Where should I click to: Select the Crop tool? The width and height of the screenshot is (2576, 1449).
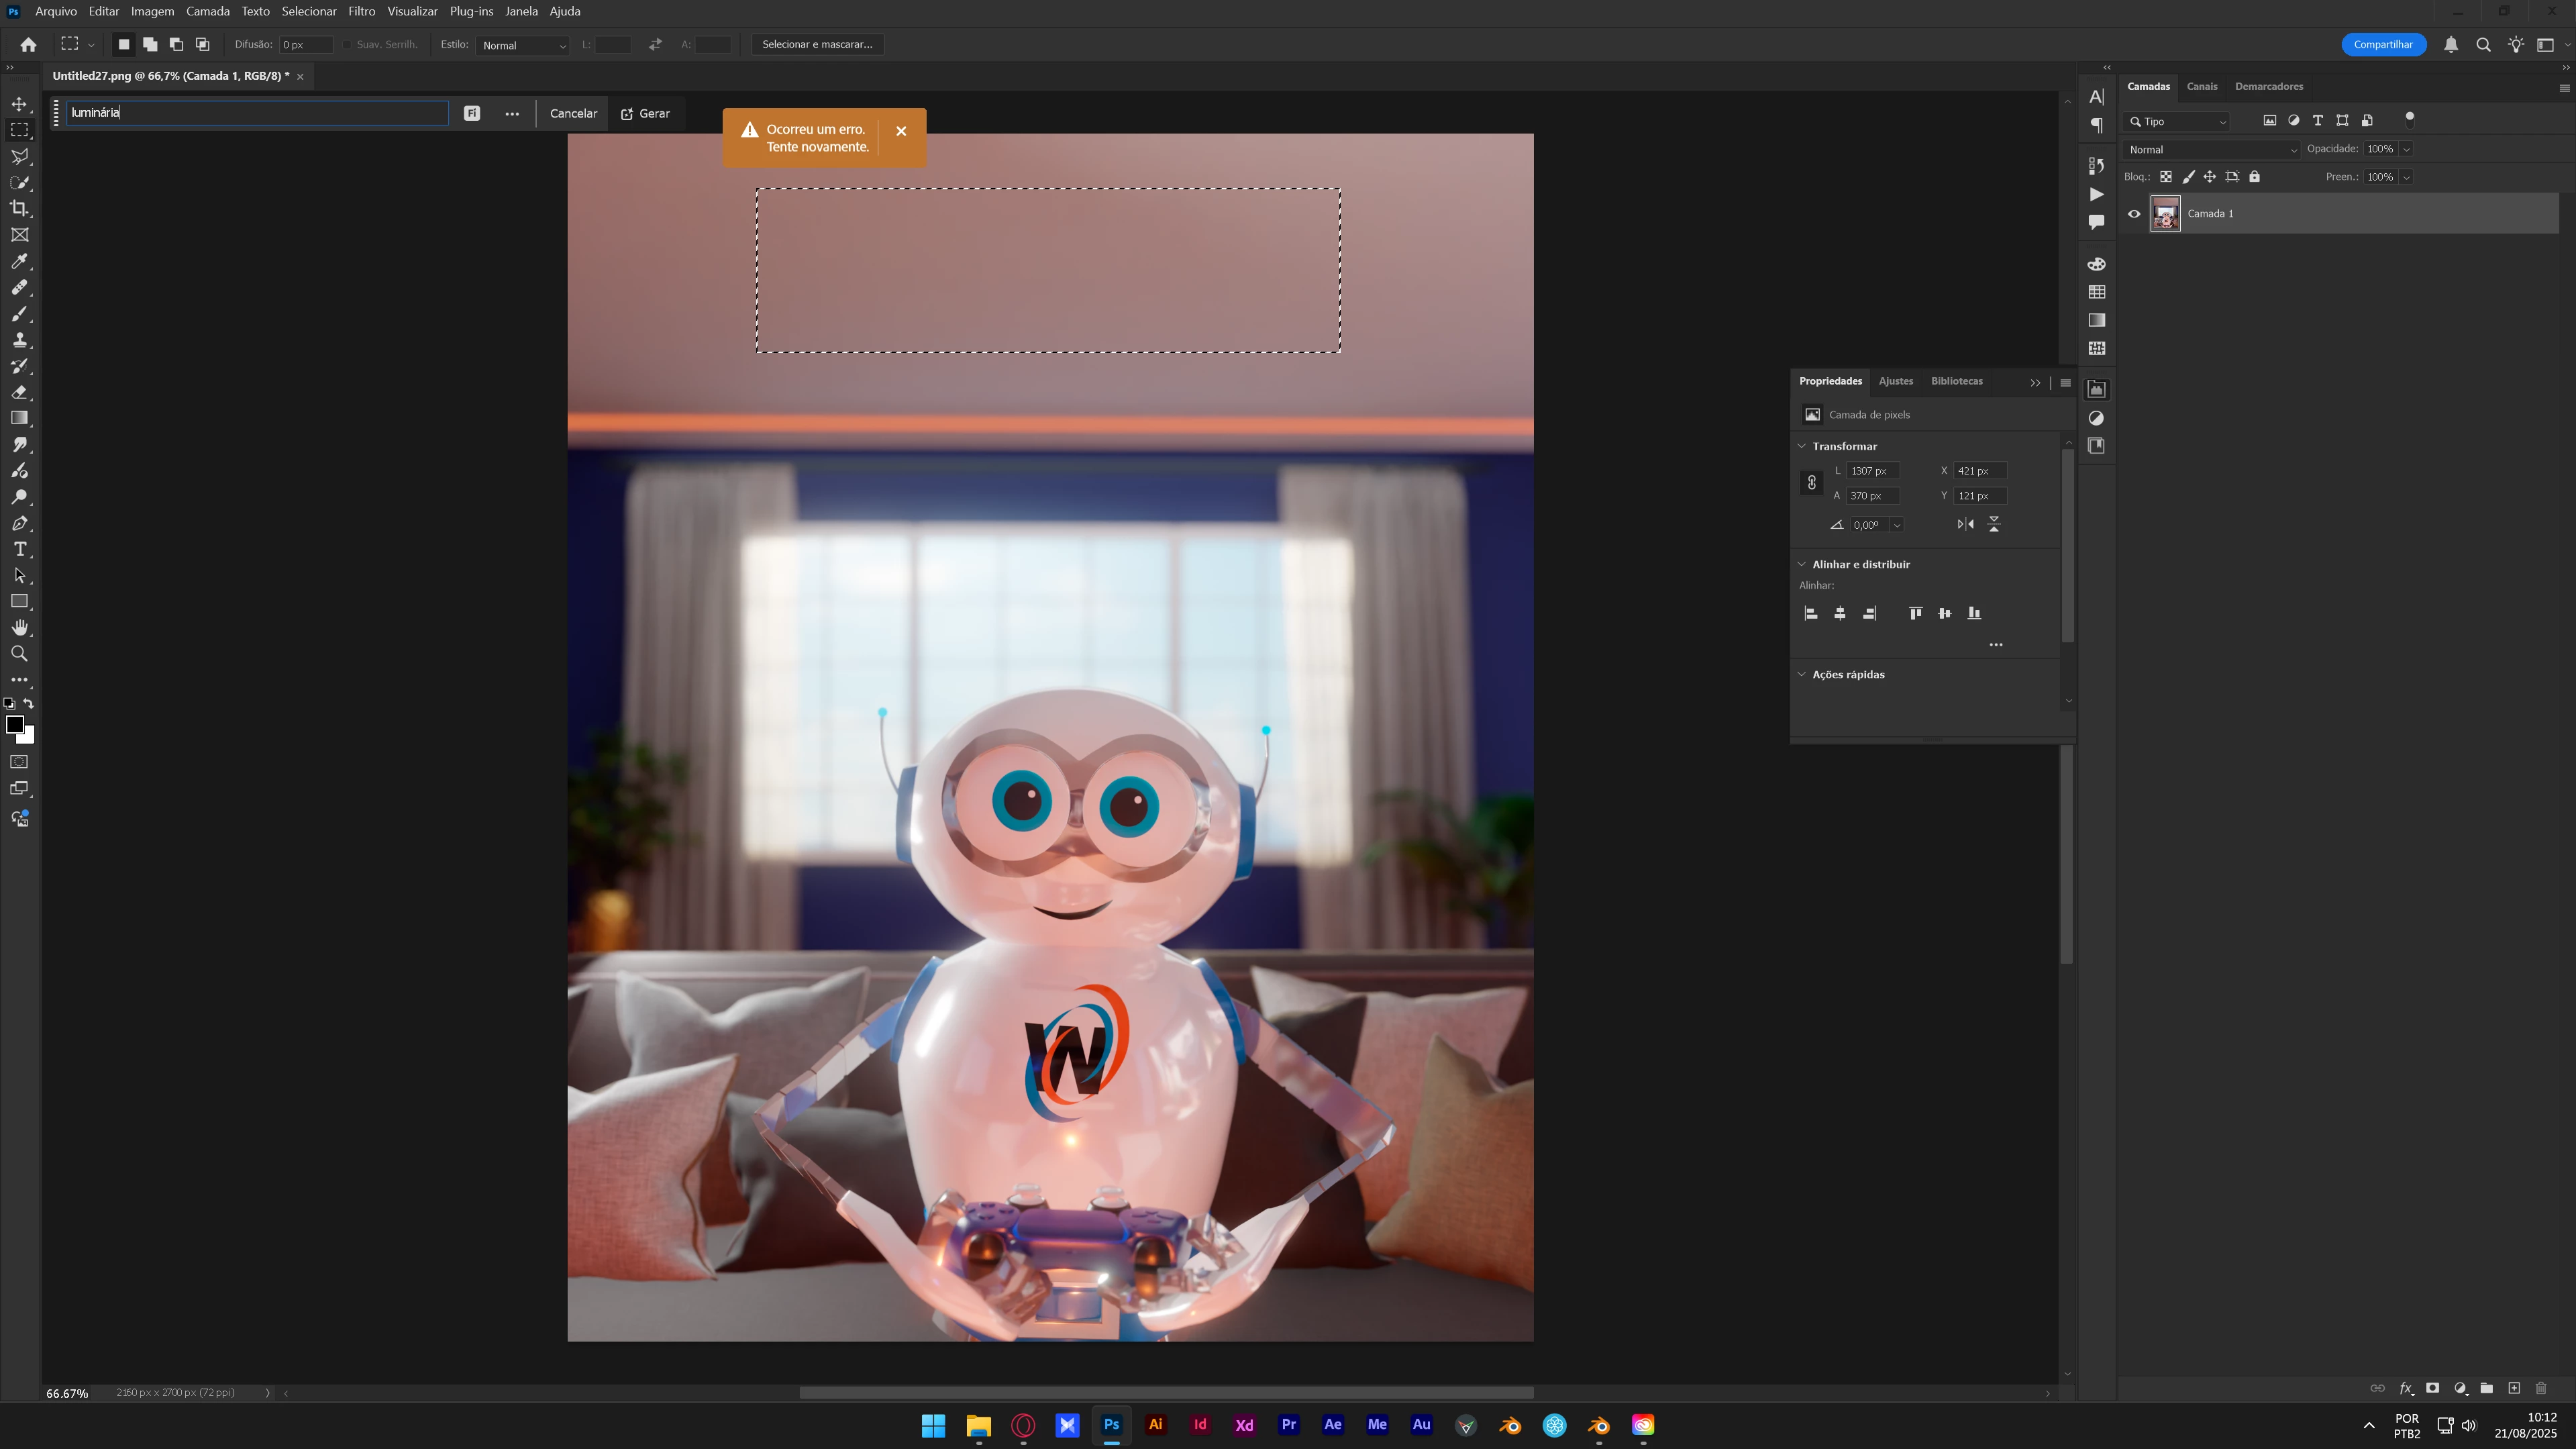click(19, 209)
